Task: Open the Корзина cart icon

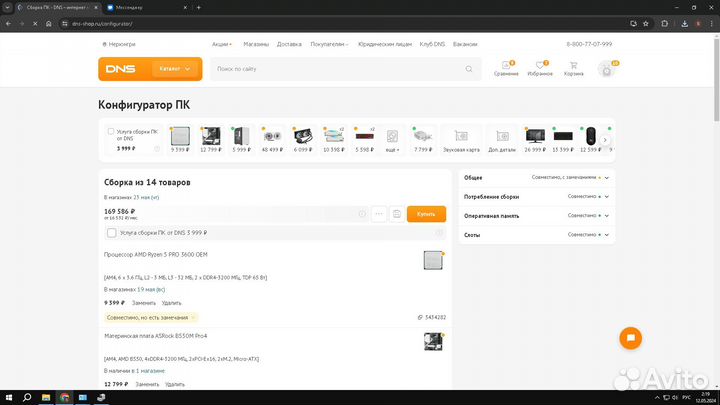Action: click(x=574, y=68)
